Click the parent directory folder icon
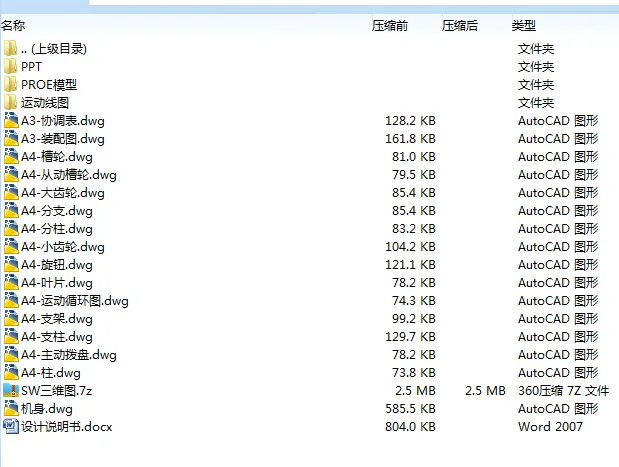Viewport: 619px width, 467px height. (11, 48)
